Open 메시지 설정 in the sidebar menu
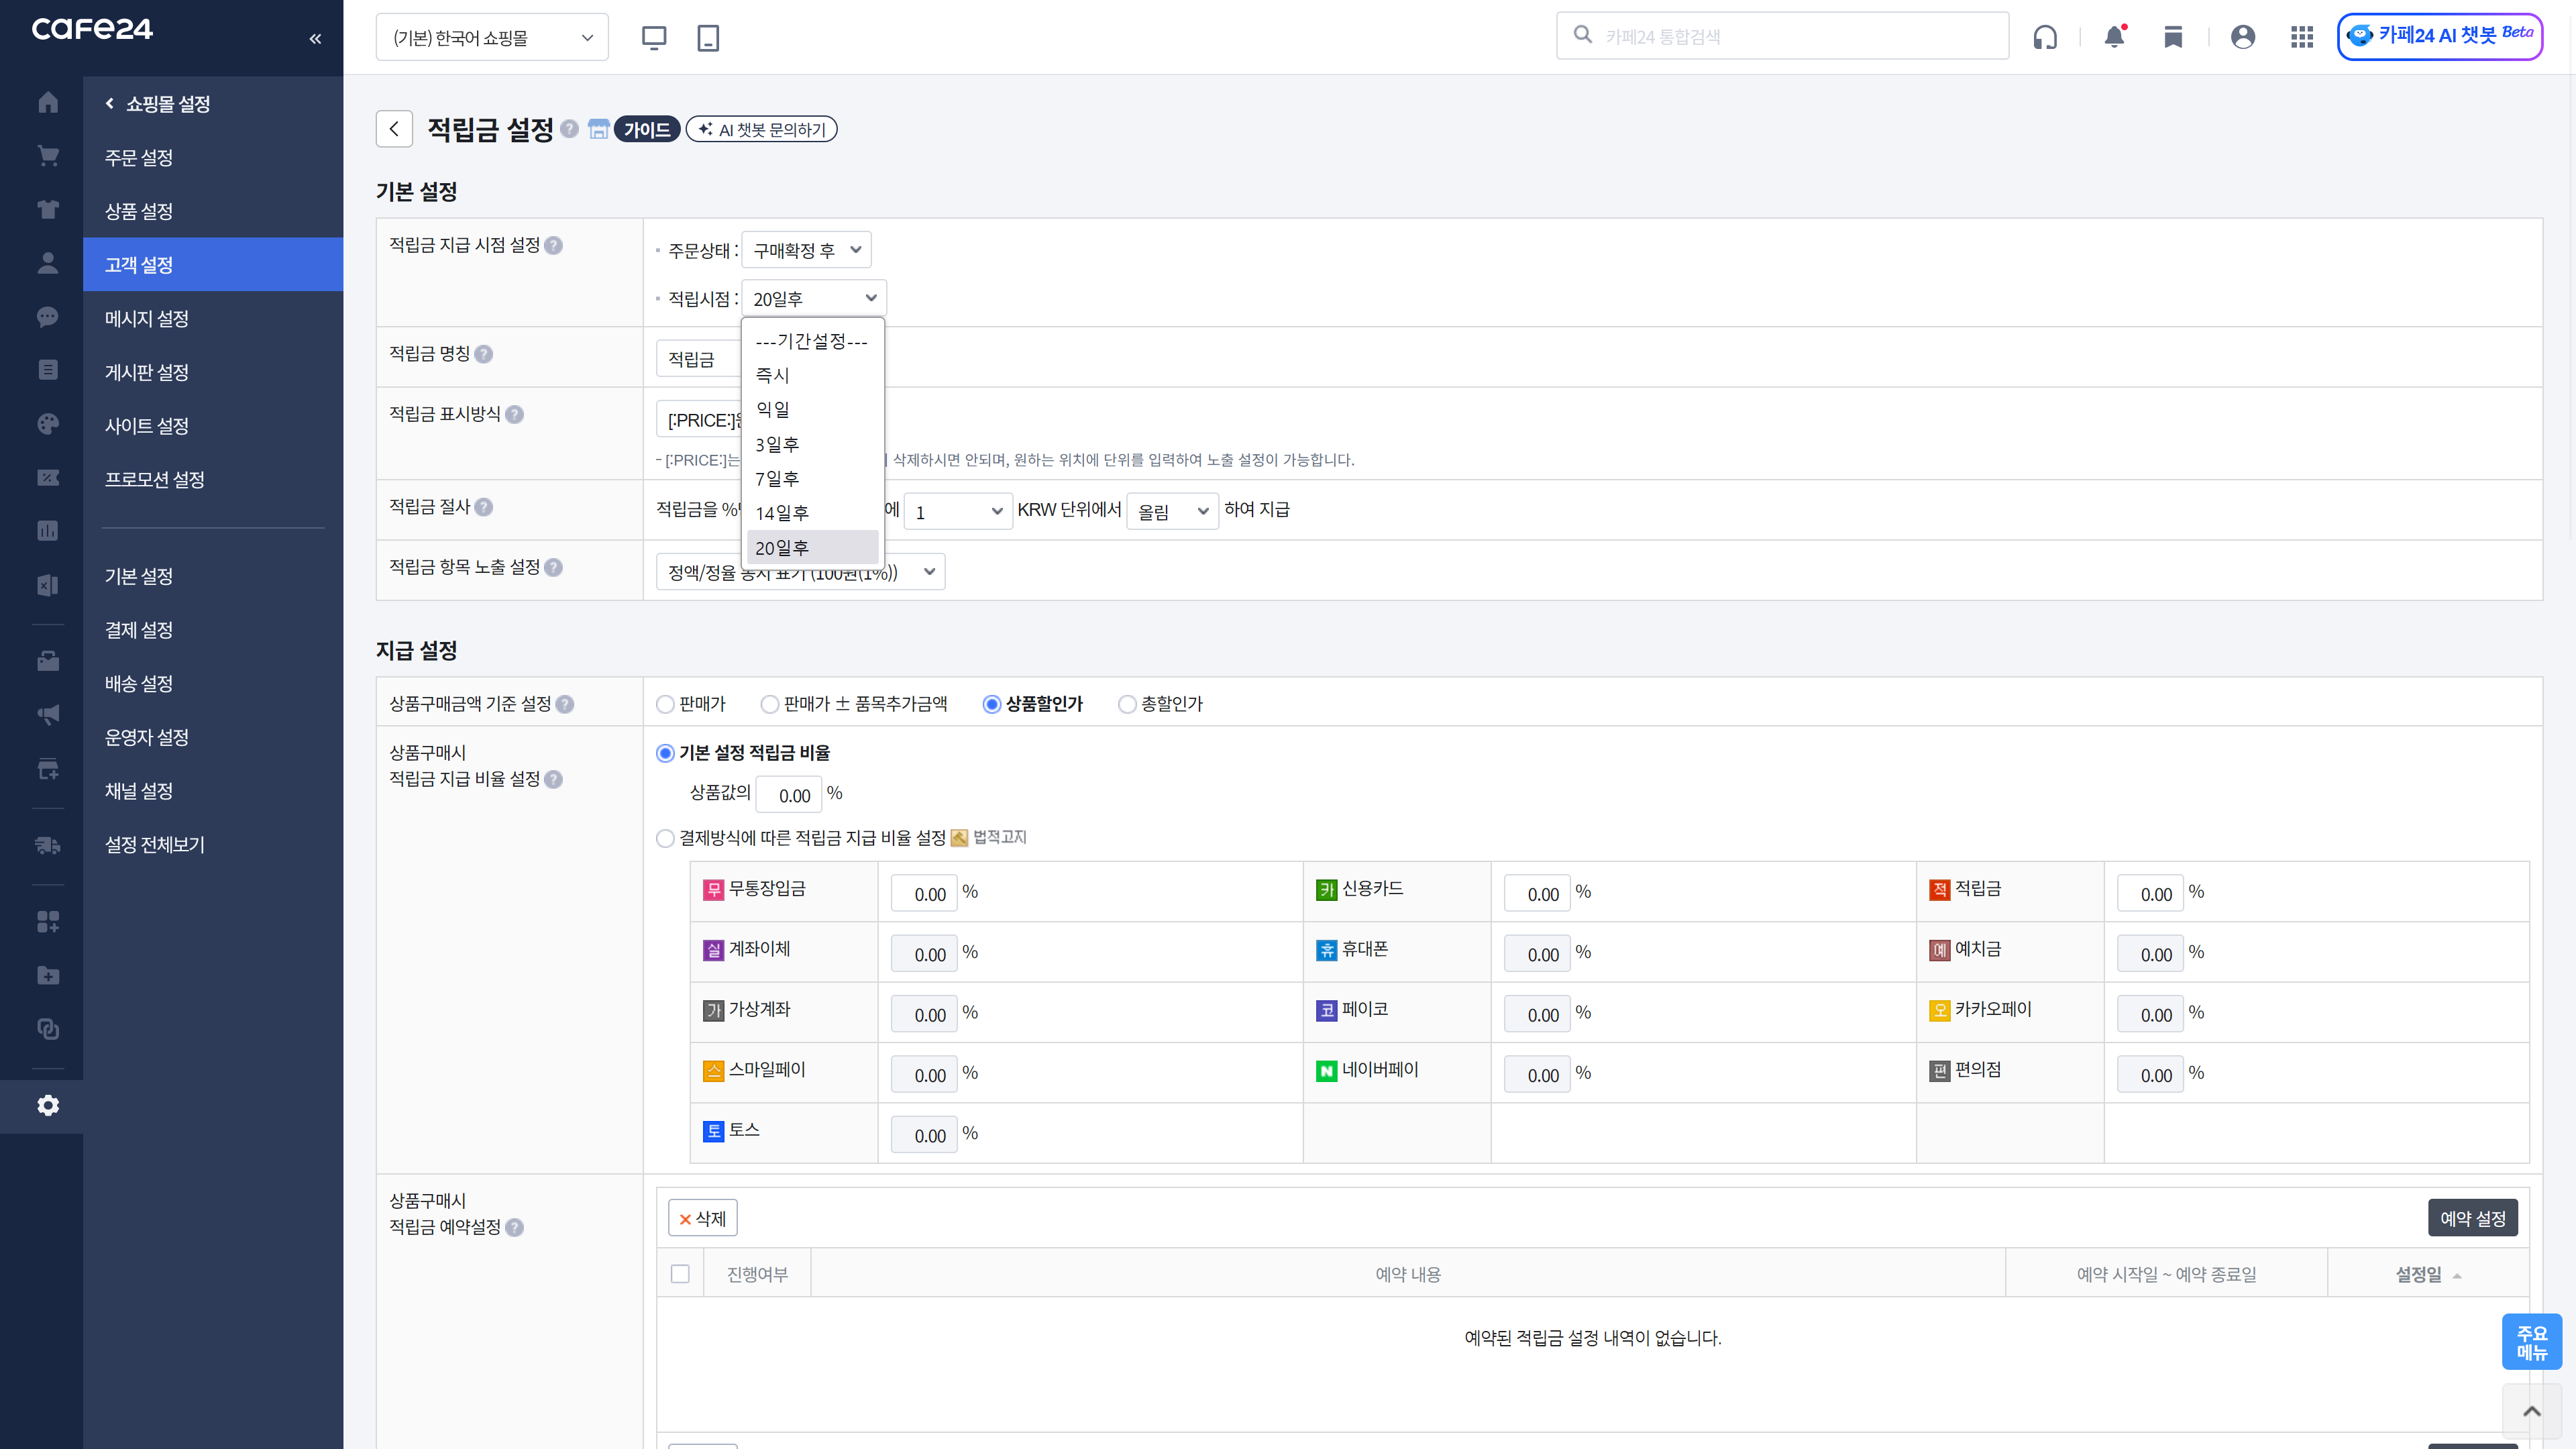 tap(147, 318)
